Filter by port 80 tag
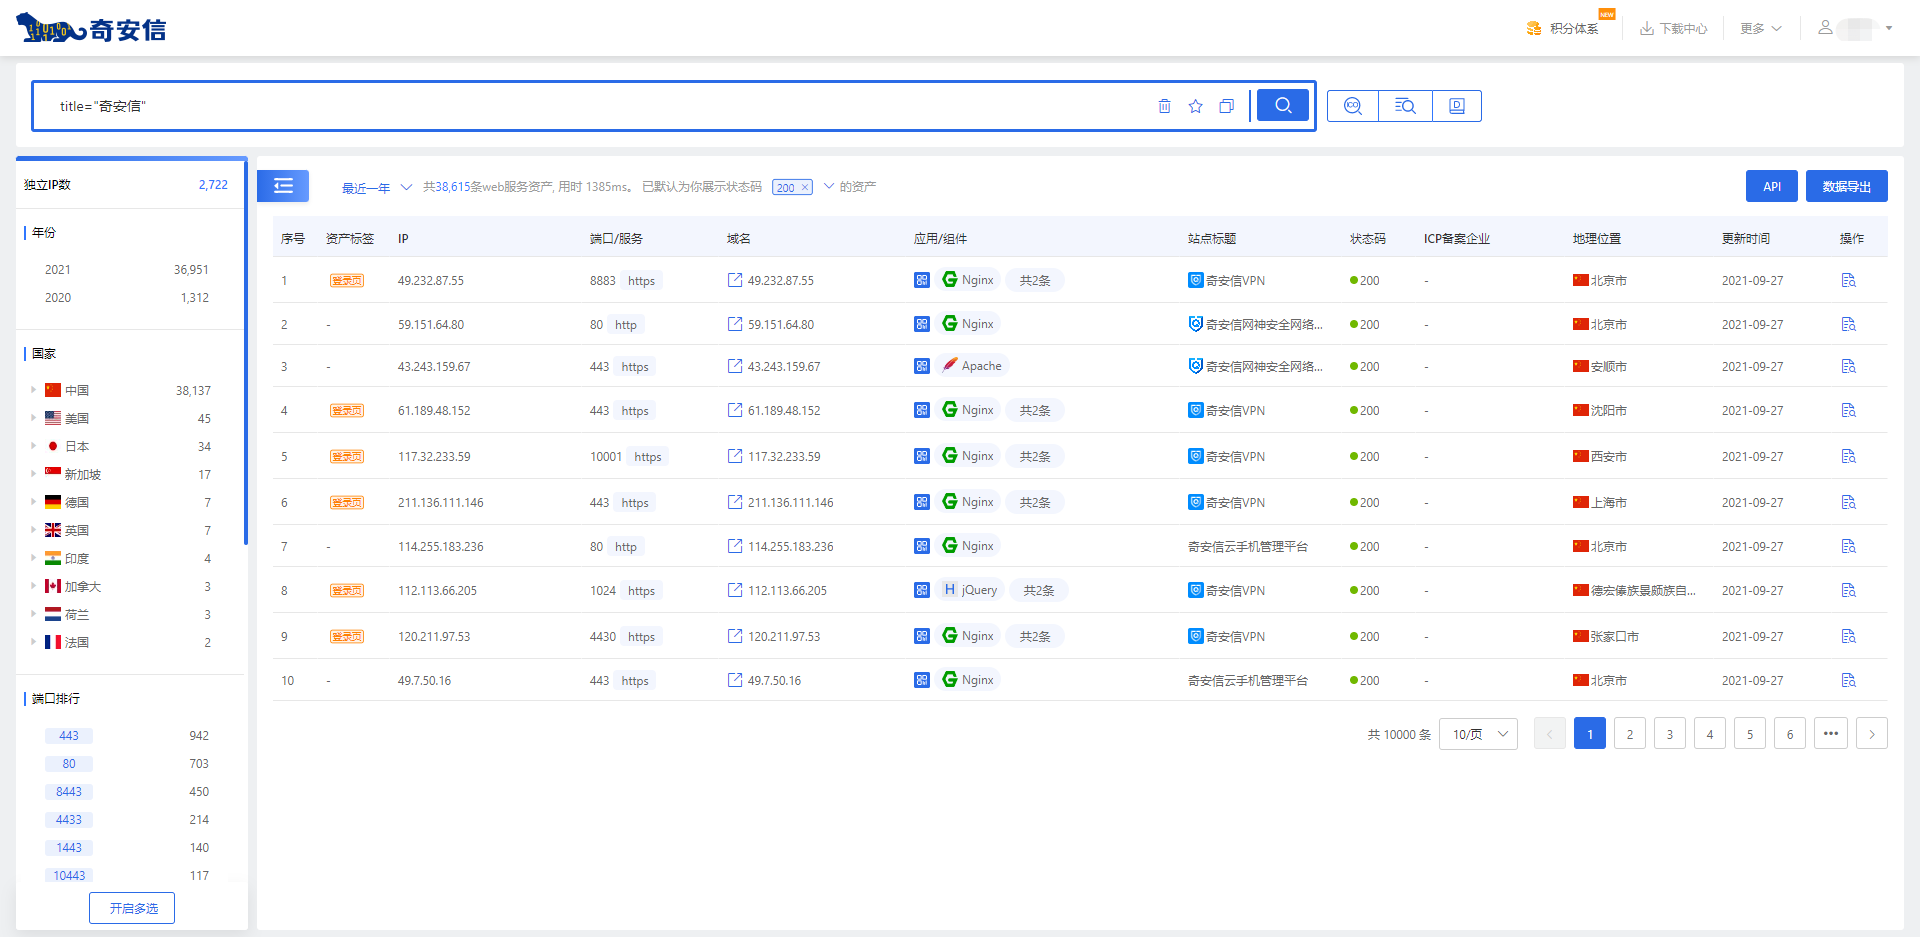 click(x=69, y=764)
